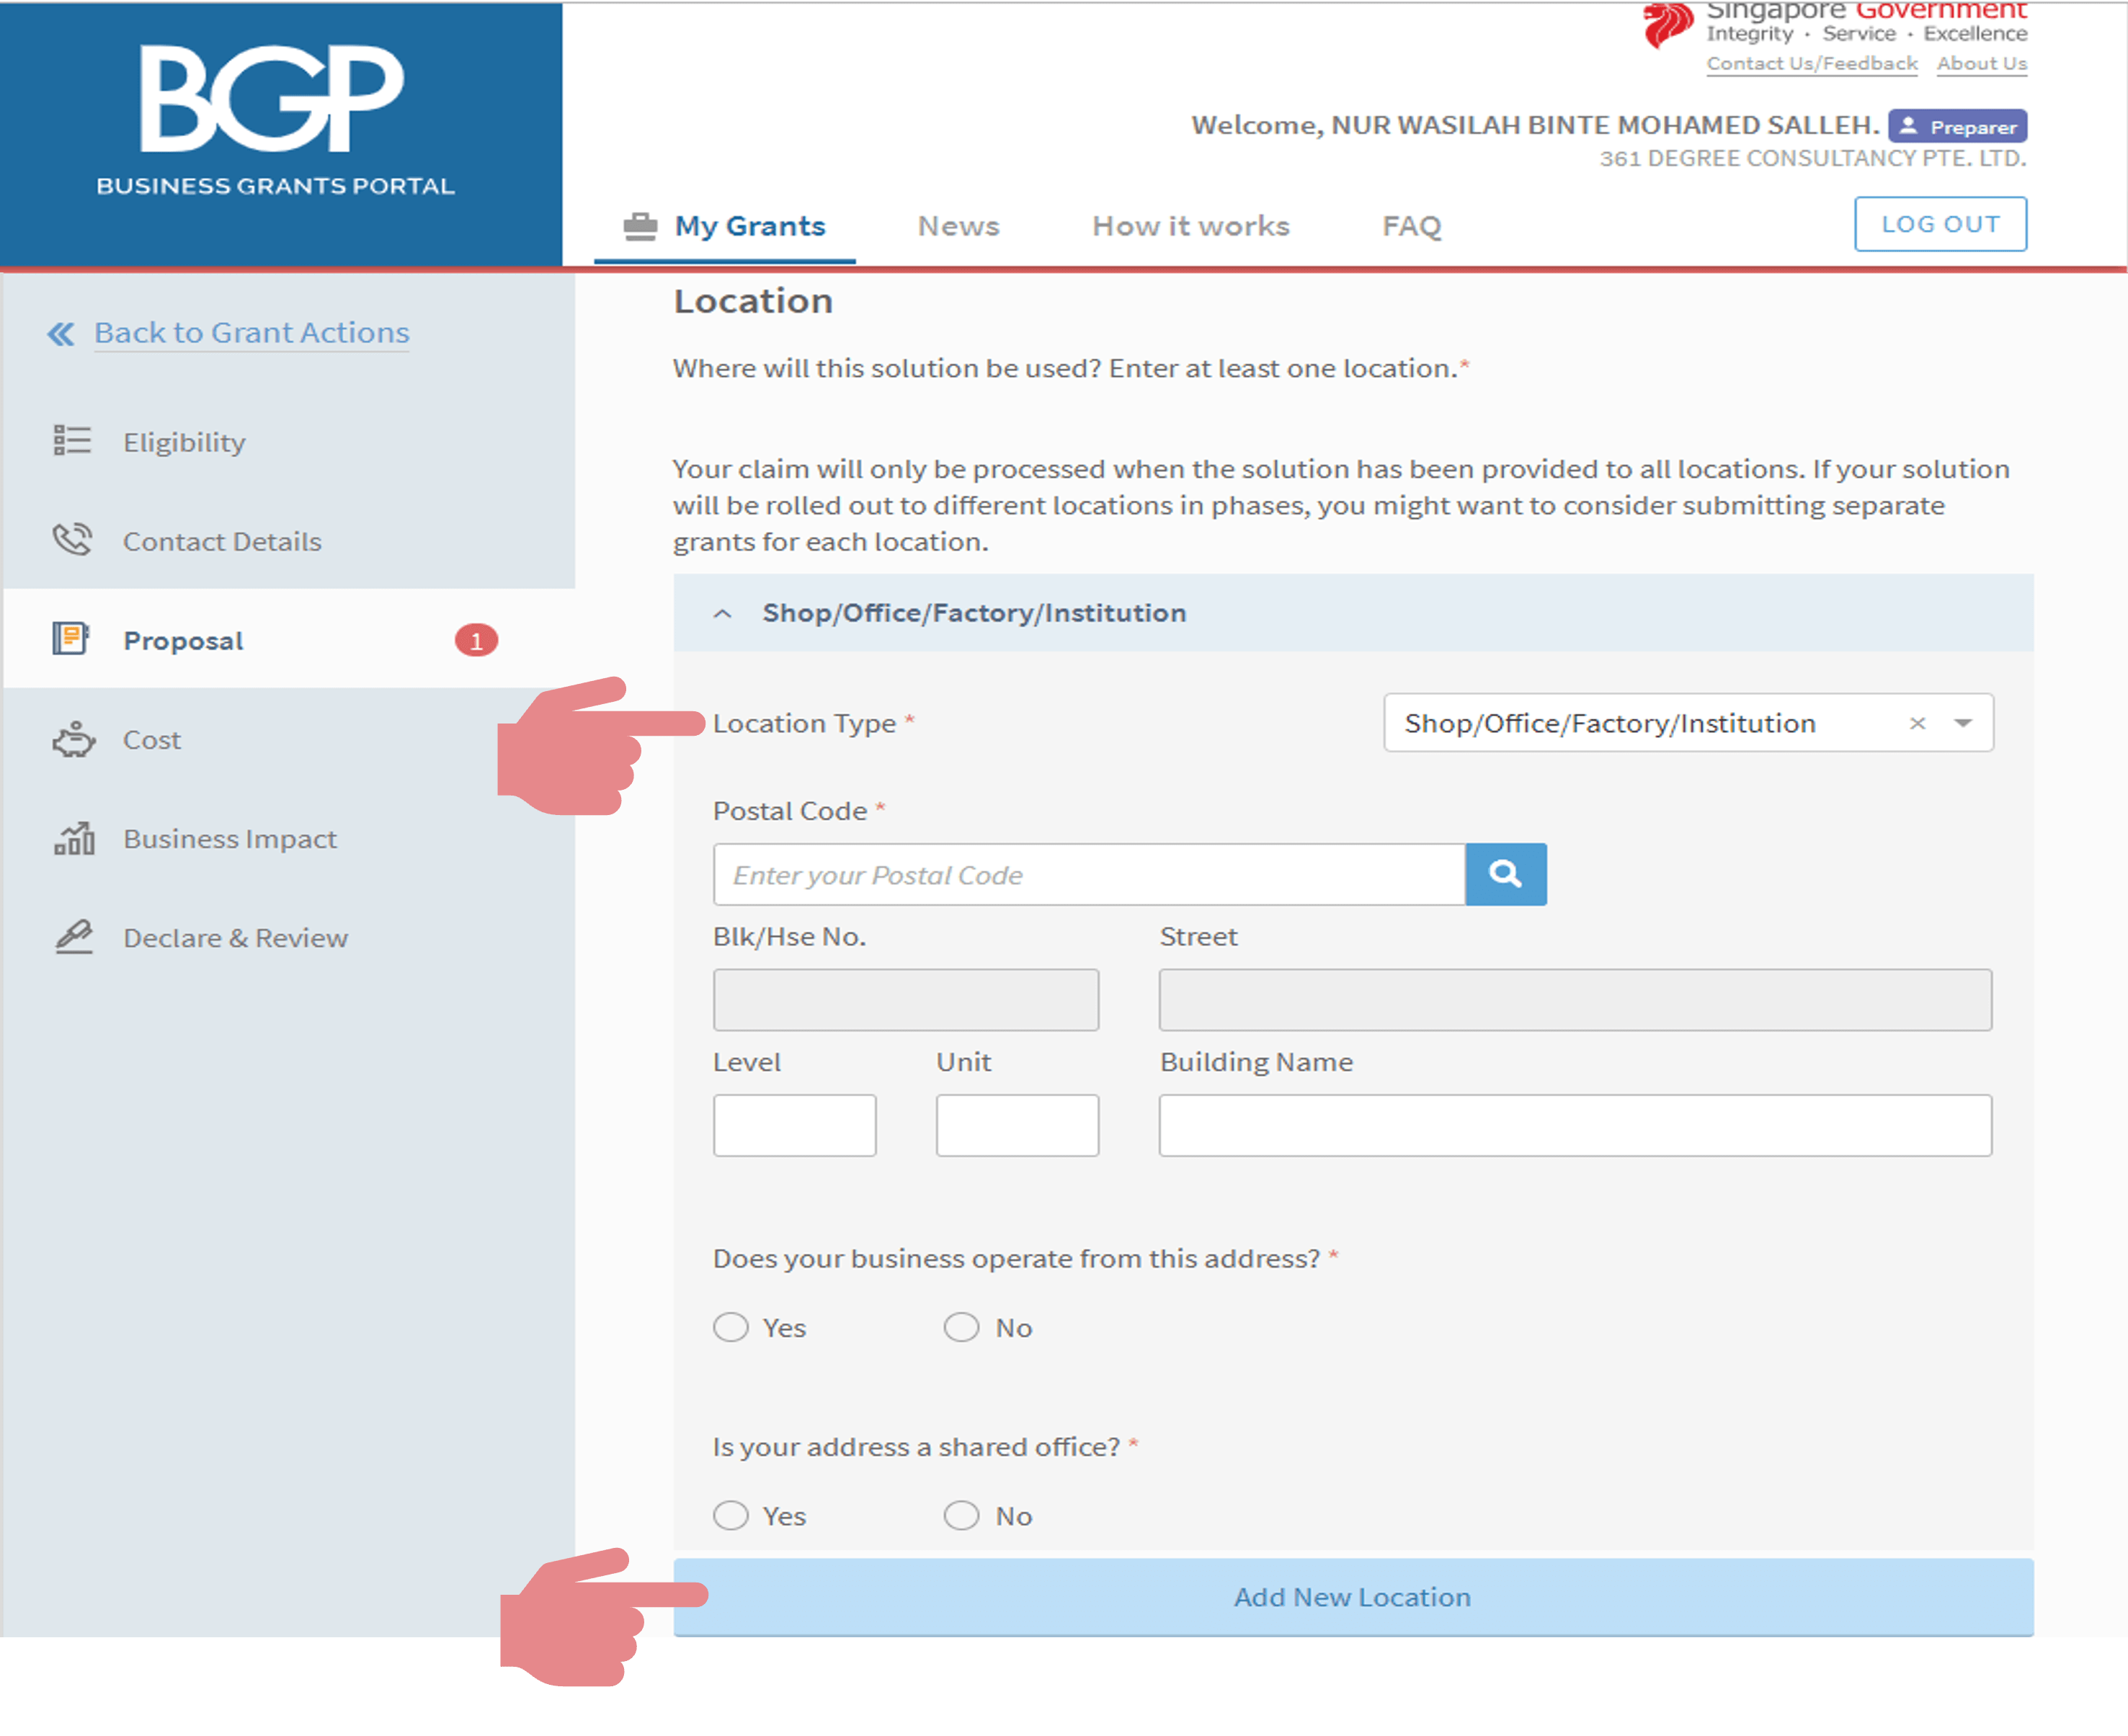
Task: Click the Add New Location button
Action: pyautogui.click(x=1352, y=1597)
